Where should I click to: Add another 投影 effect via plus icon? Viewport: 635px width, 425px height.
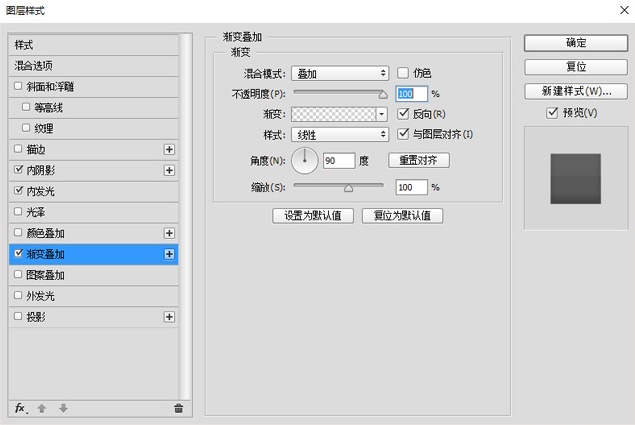click(x=169, y=317)
